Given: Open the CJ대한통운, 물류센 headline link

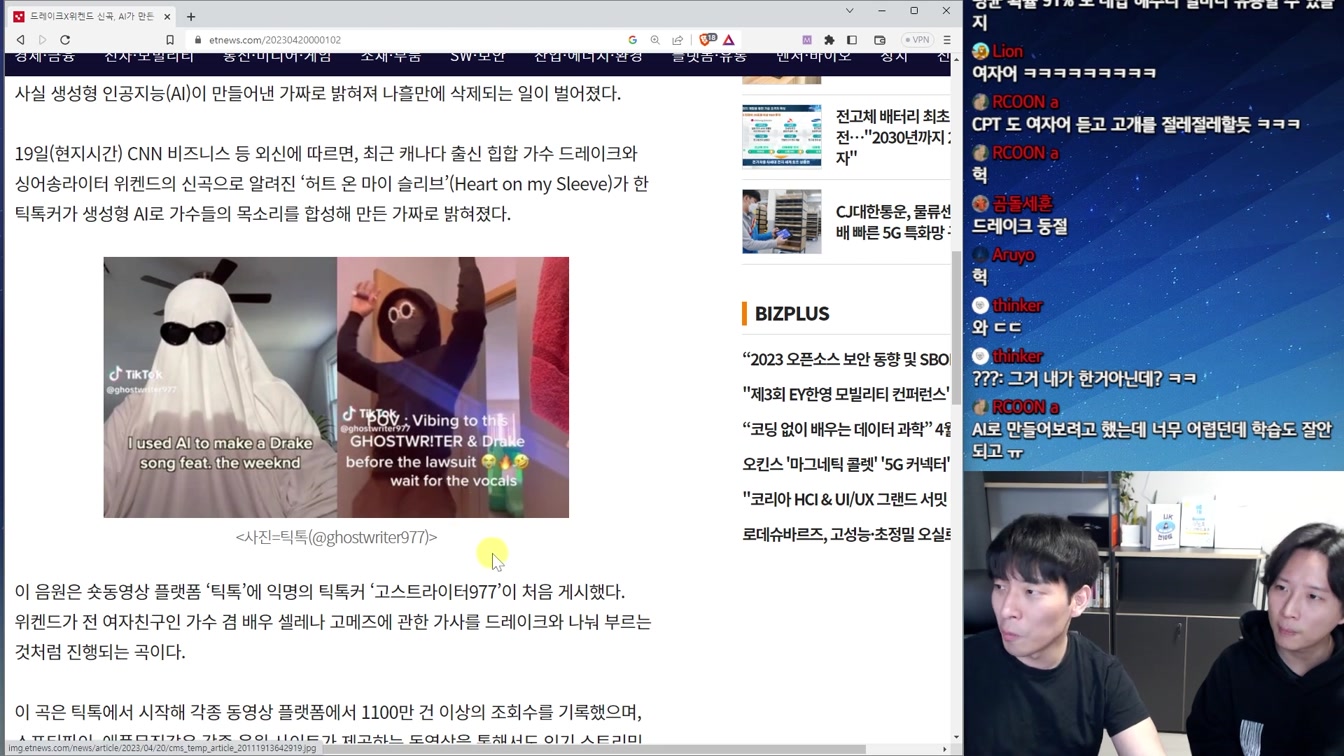Looking at the screenshot, I should tap(893, 222).
